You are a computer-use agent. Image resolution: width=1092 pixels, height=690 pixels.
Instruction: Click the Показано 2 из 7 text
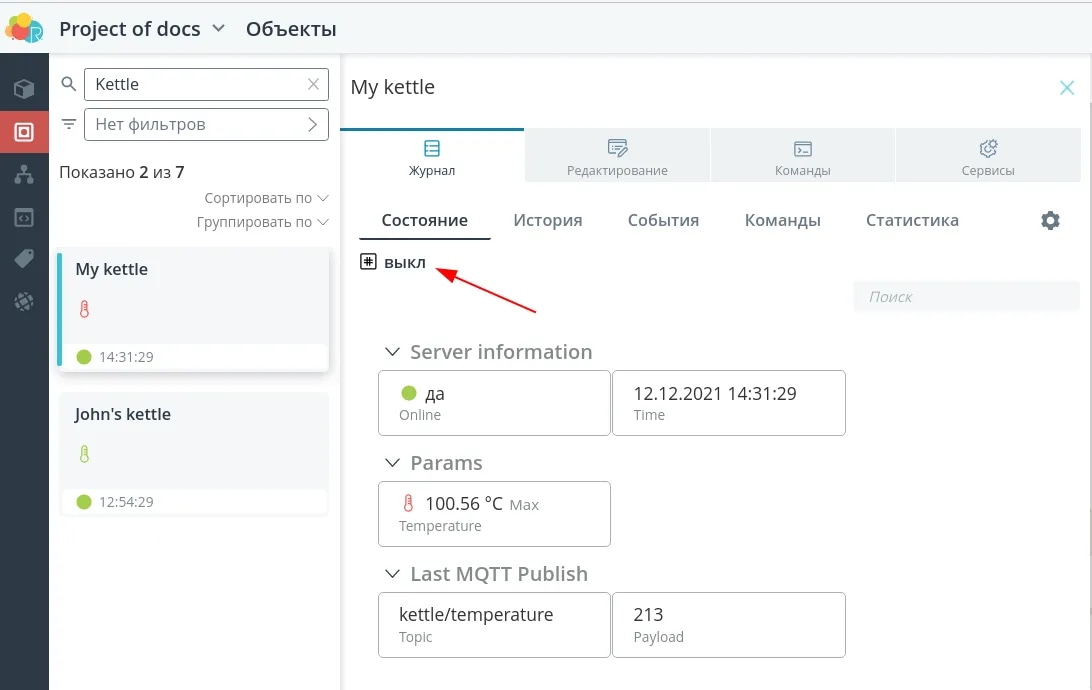tap(122, 172)
